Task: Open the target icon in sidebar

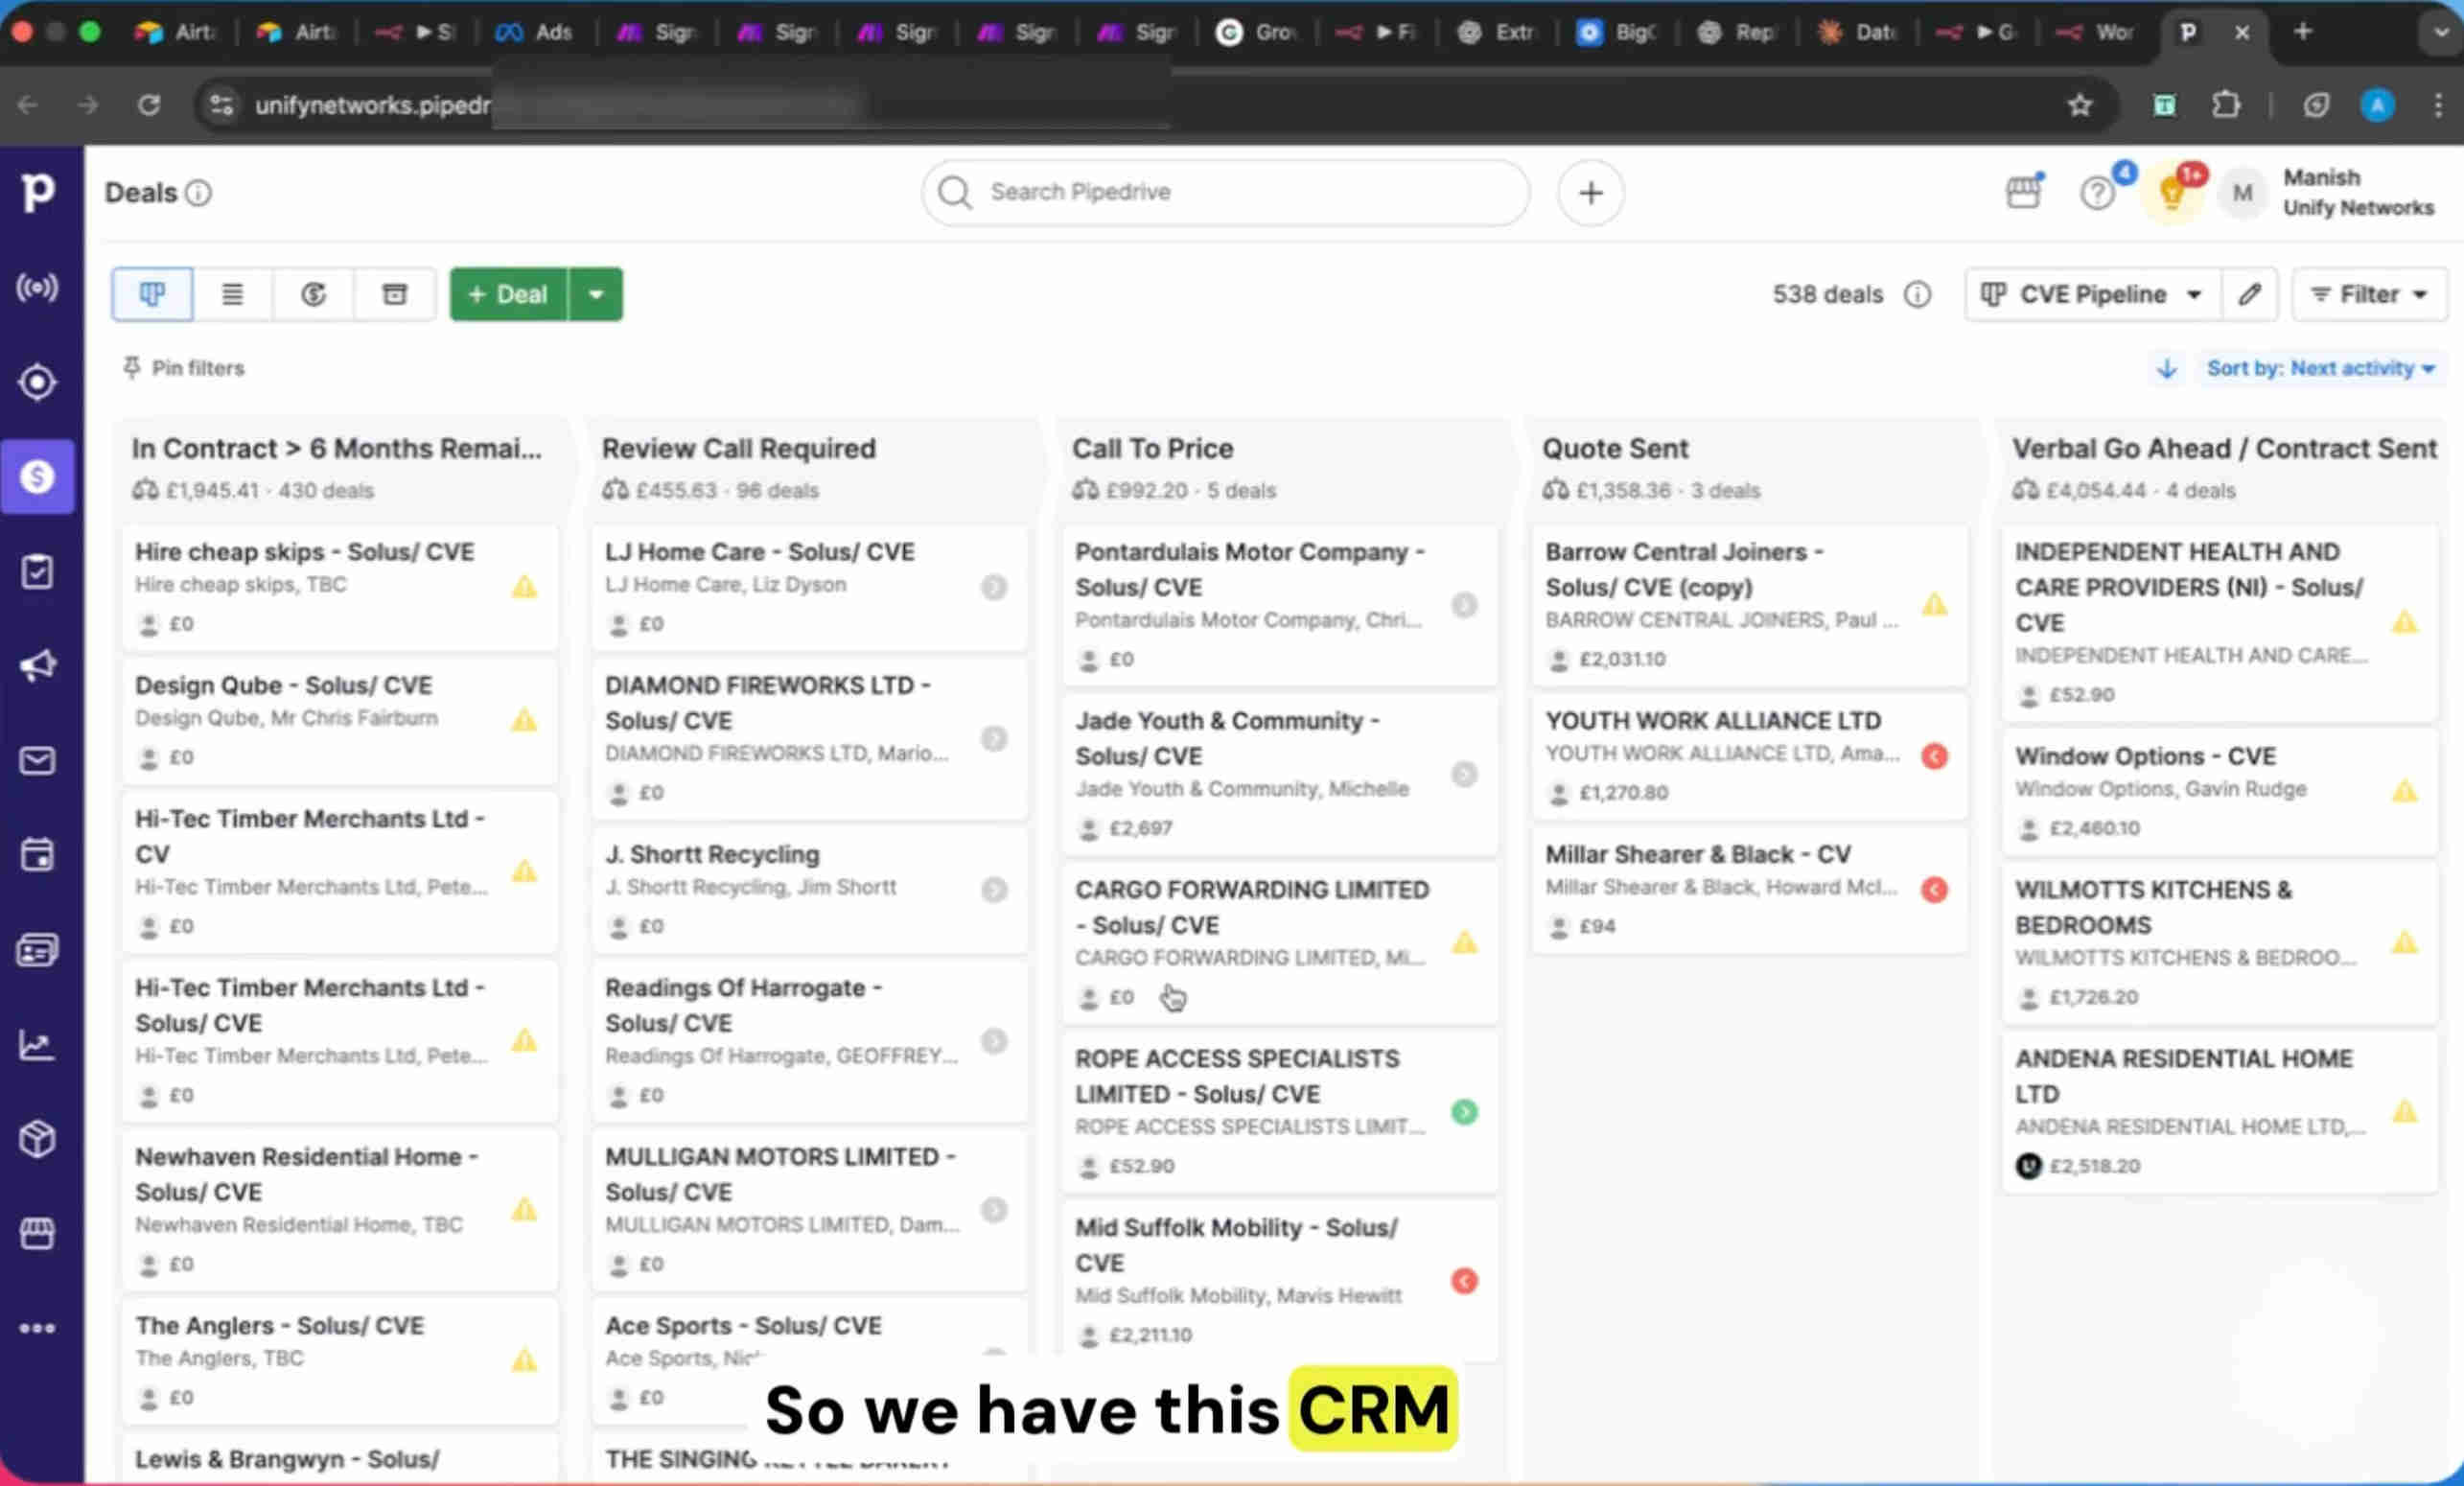Action: point(38,382)
